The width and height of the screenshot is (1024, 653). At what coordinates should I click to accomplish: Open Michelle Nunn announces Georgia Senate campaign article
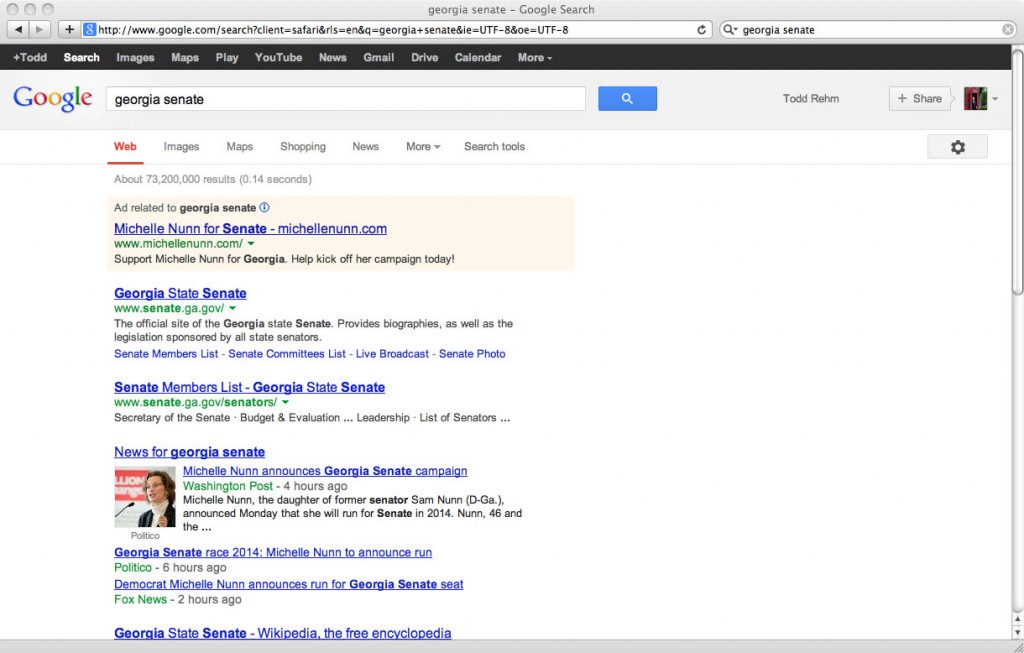pos(325,471)
